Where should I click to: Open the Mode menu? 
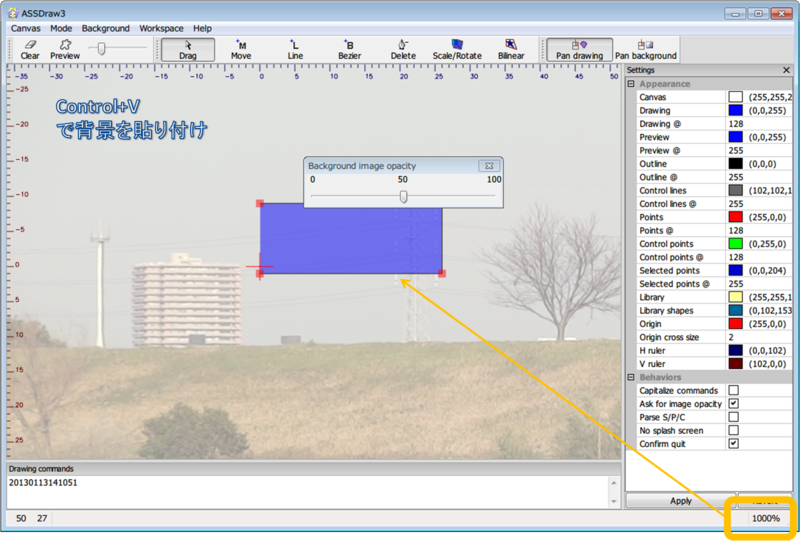pos(61,29)
